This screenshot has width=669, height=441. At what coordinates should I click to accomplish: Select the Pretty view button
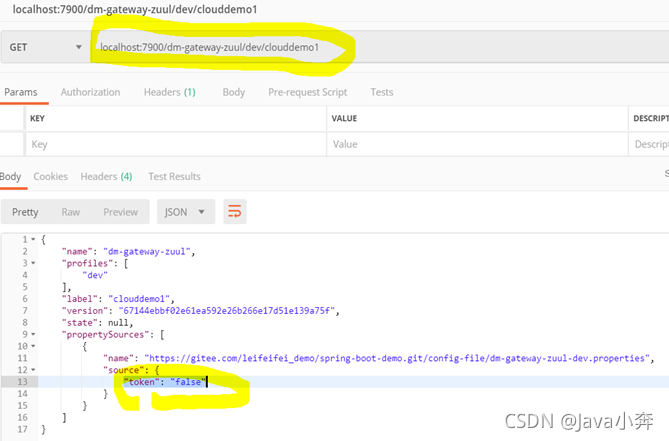[x=25, y=212]
